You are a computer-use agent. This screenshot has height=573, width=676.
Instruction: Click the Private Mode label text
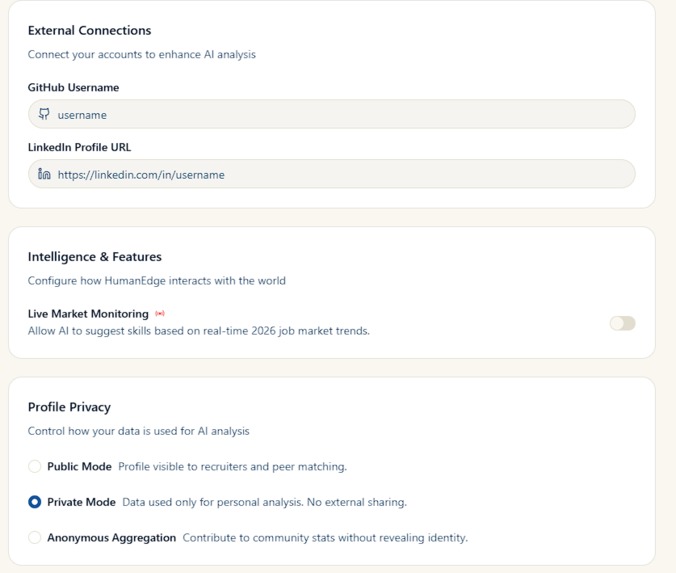[81, 502]
